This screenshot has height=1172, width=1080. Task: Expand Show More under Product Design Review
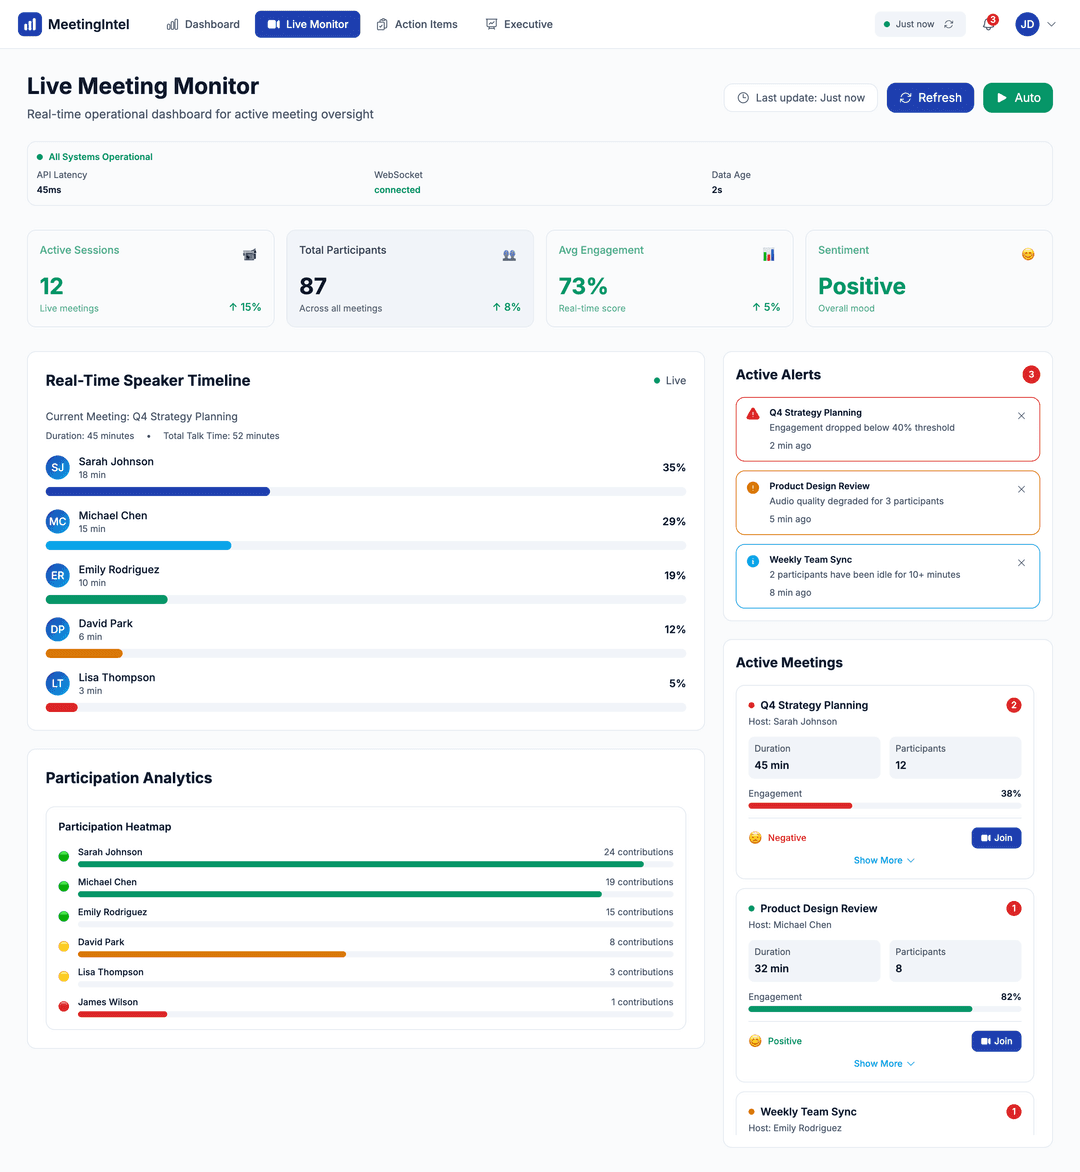tap(884, 1064)
